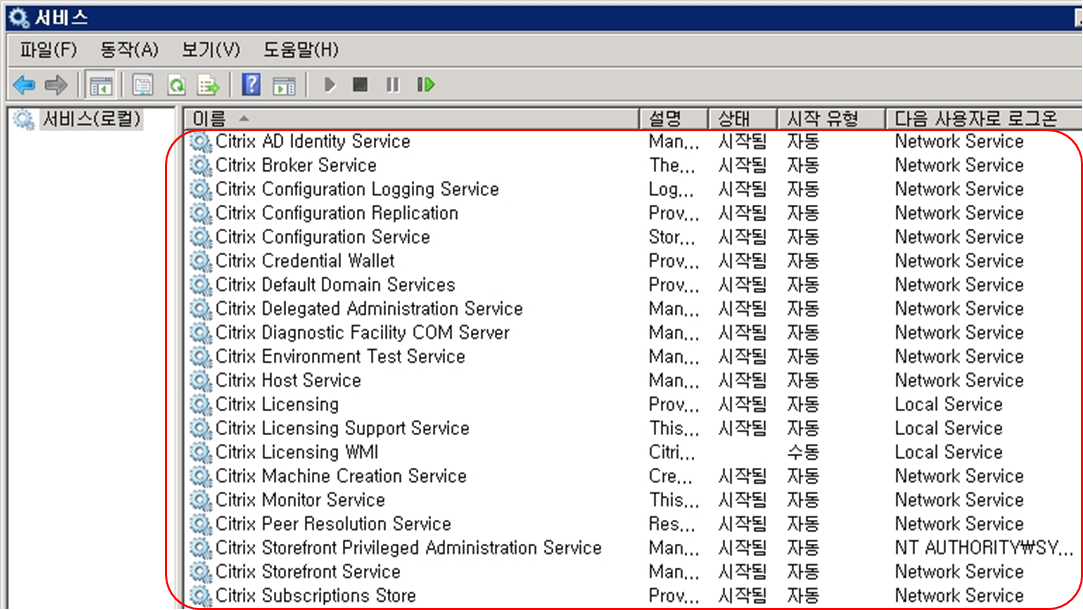This screenshot has width=1083, height=610.
Task: Click gear icon of Citrix Host Service
Action: tap(200, 381)
